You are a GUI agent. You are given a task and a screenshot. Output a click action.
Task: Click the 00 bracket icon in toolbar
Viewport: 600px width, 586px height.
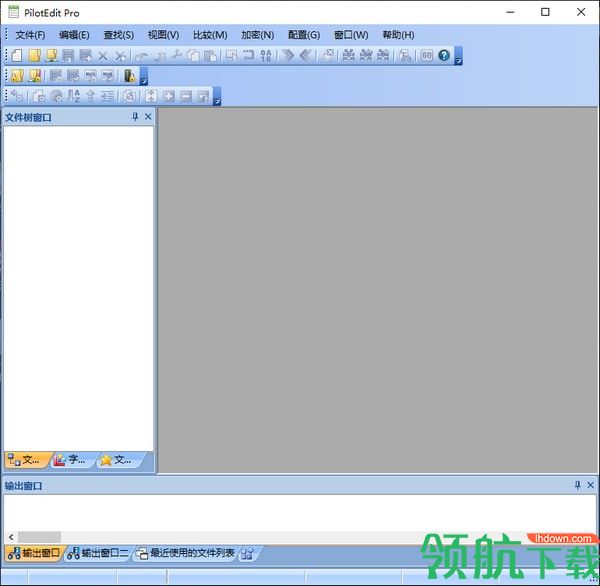[x=427, y=56]
